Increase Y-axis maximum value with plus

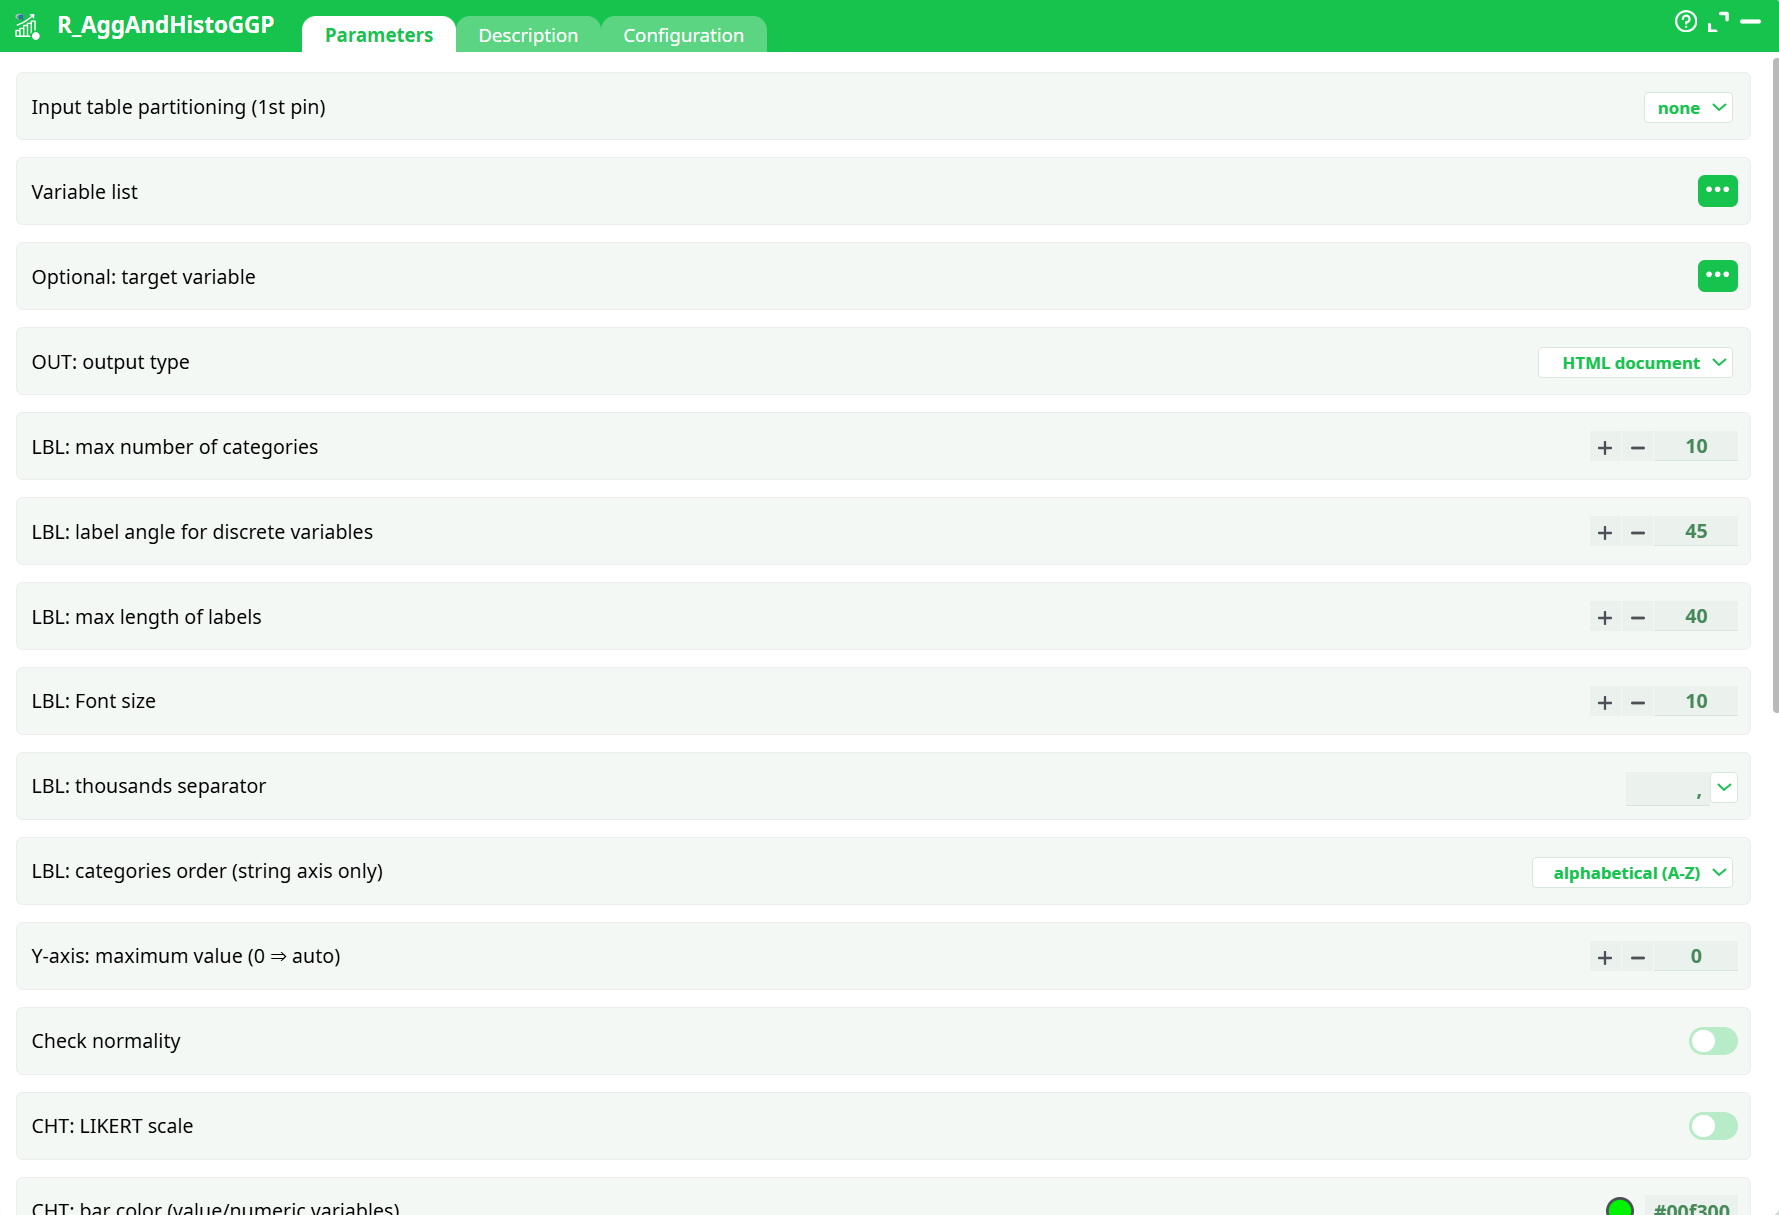(x=1605, y=957)
